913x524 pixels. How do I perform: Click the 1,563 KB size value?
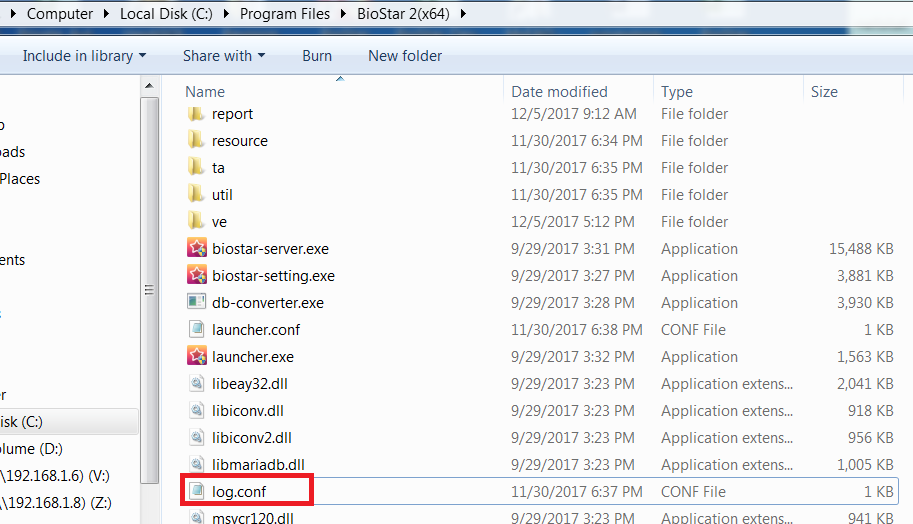[x=865, y=356]
